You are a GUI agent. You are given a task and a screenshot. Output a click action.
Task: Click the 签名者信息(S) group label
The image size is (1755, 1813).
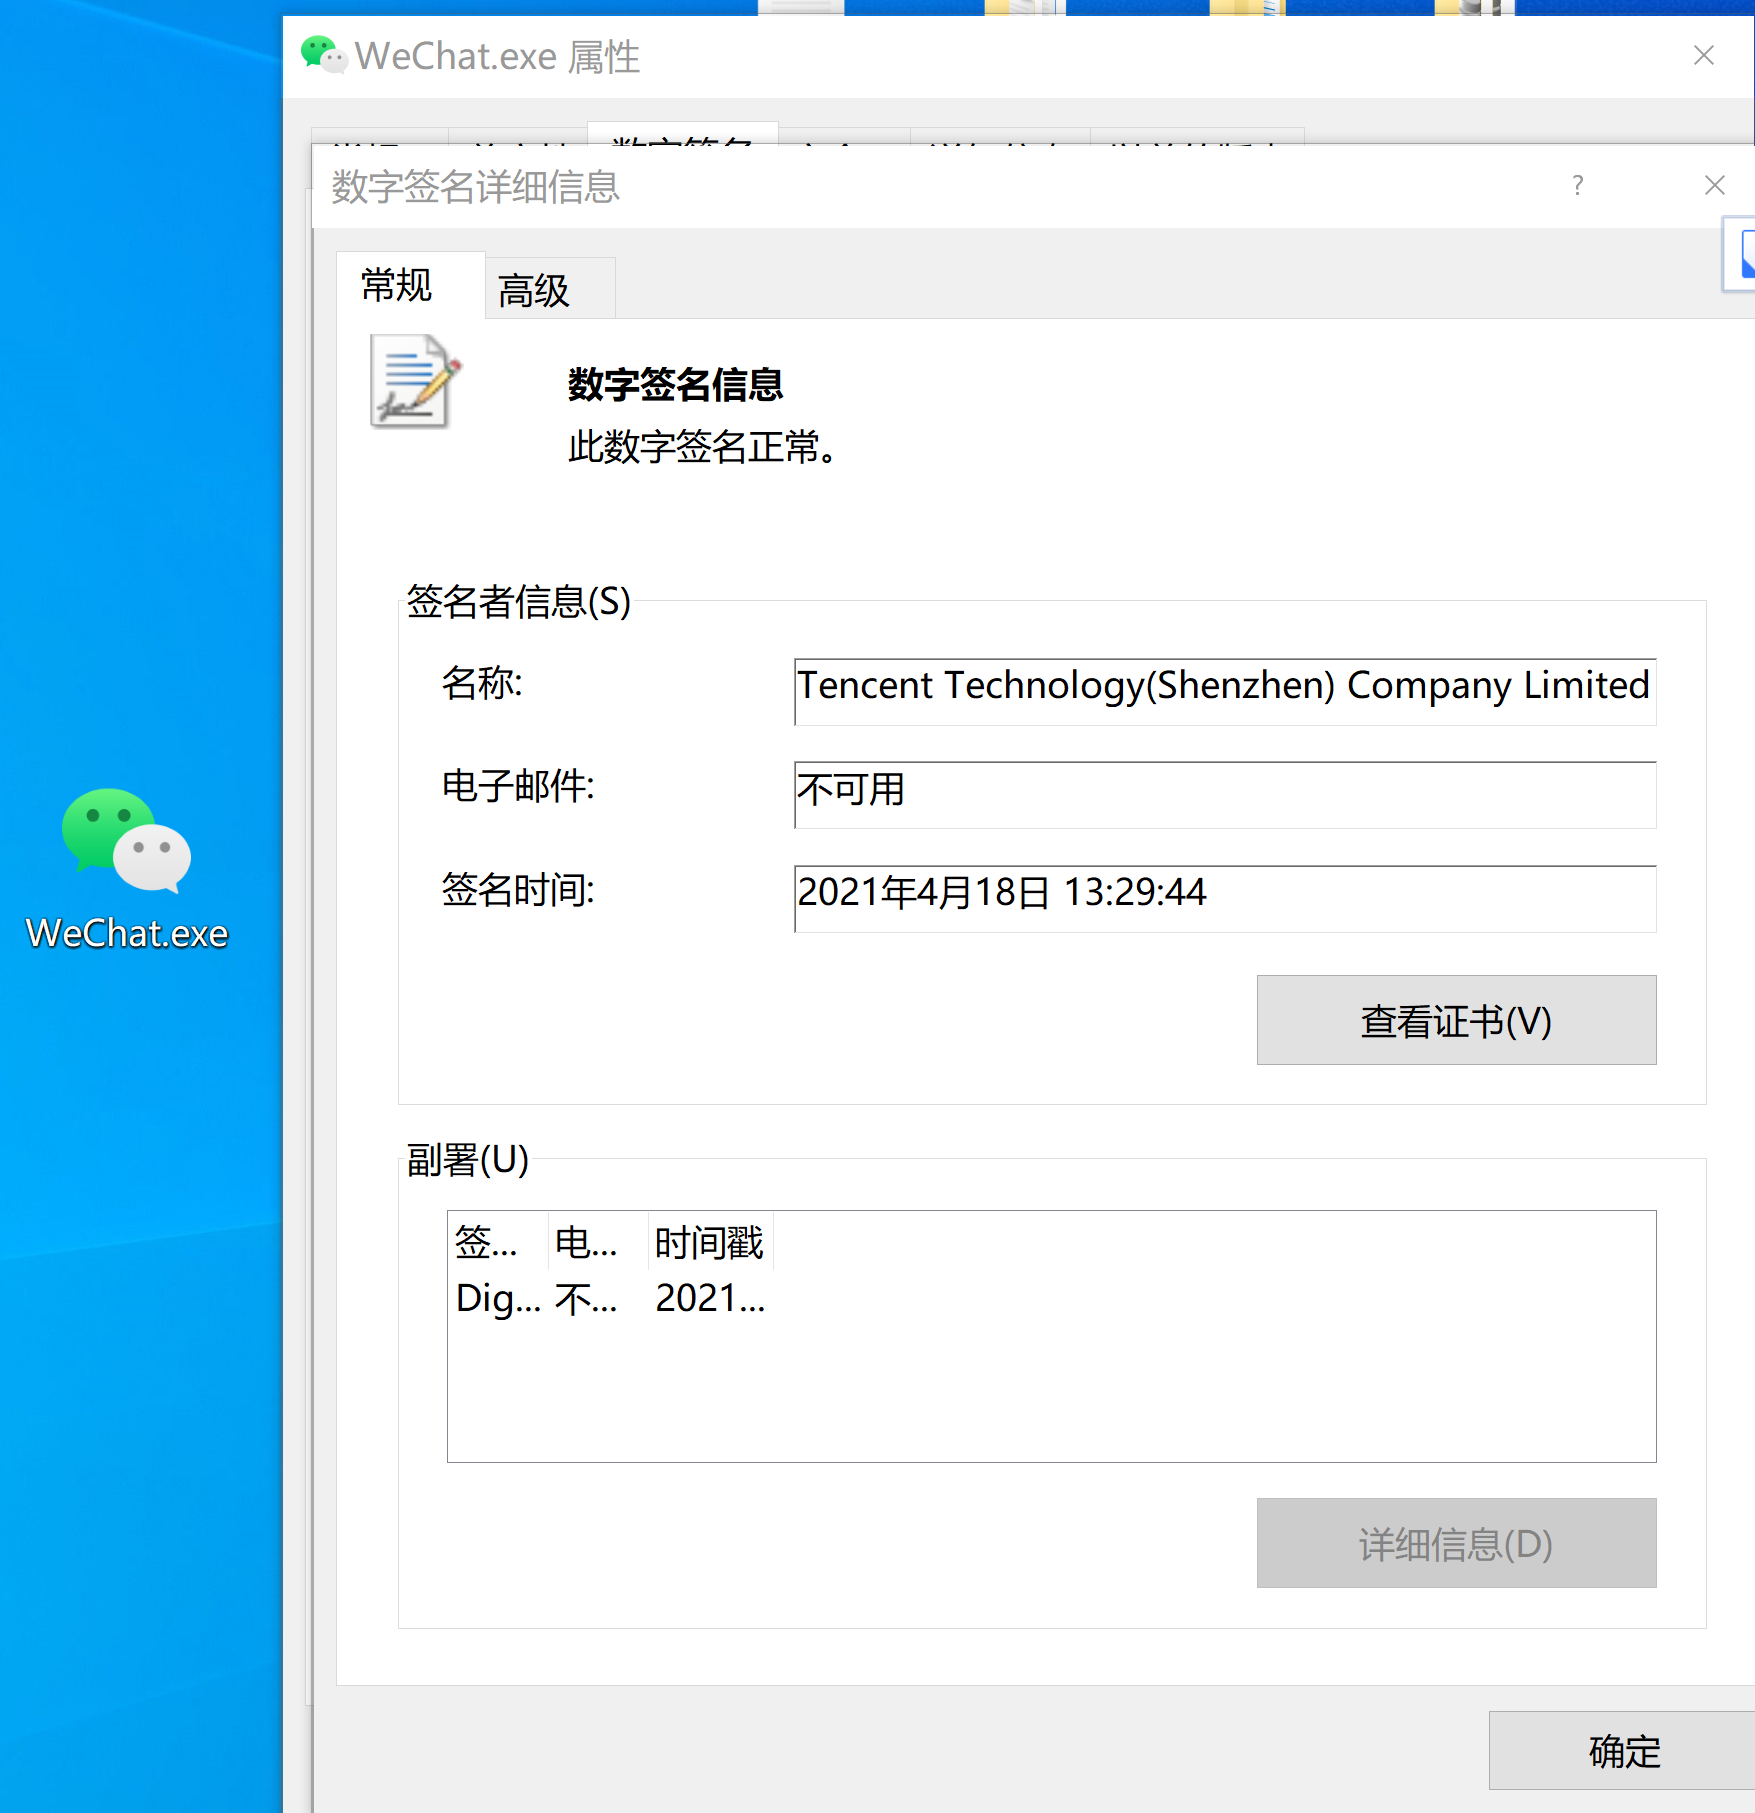pos(518,601)
